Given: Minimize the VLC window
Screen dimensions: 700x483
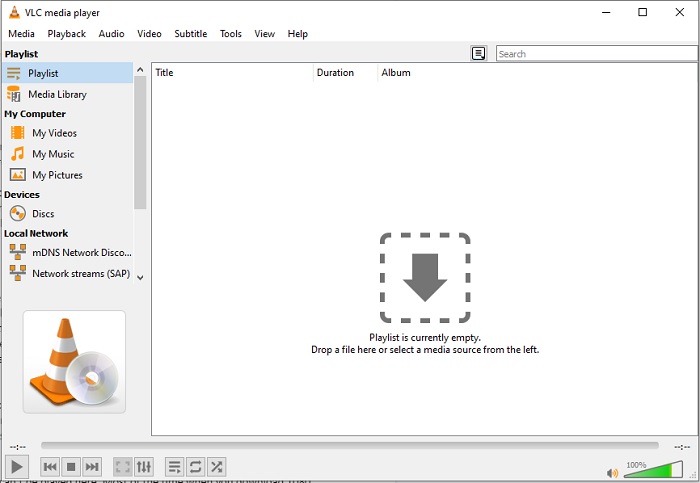Looking at the screenshot, I should tap(606, 12).
